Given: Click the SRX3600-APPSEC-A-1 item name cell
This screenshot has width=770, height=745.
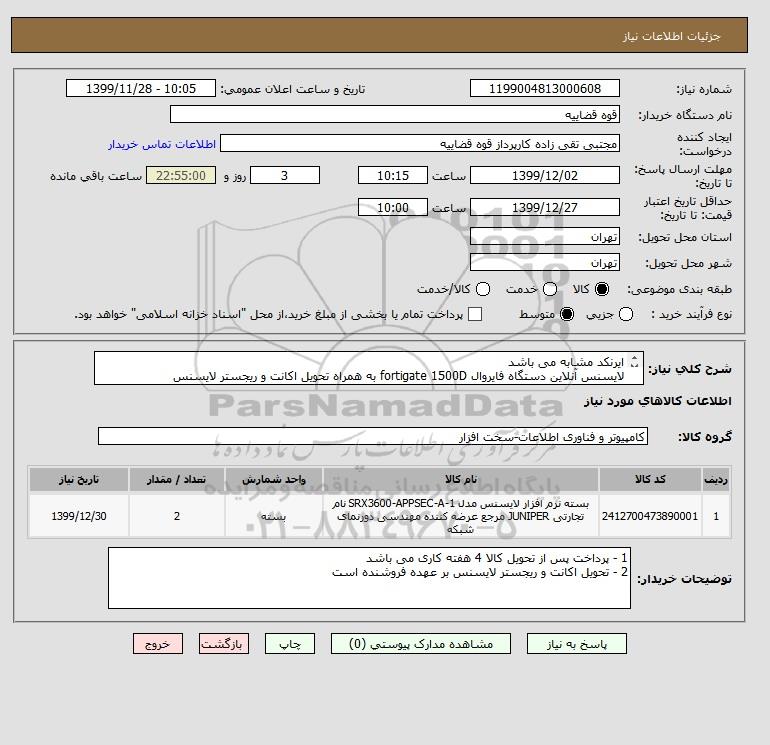Looking at the screenshot, I should point(461,516).
